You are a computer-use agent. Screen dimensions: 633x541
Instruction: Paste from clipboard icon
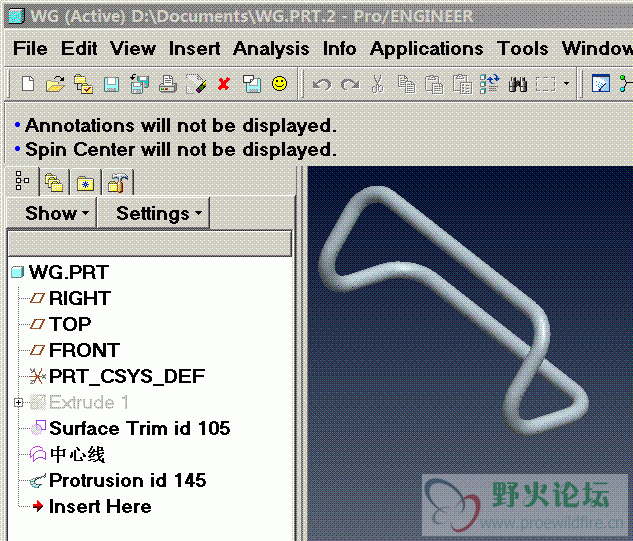tap(434, 84)
